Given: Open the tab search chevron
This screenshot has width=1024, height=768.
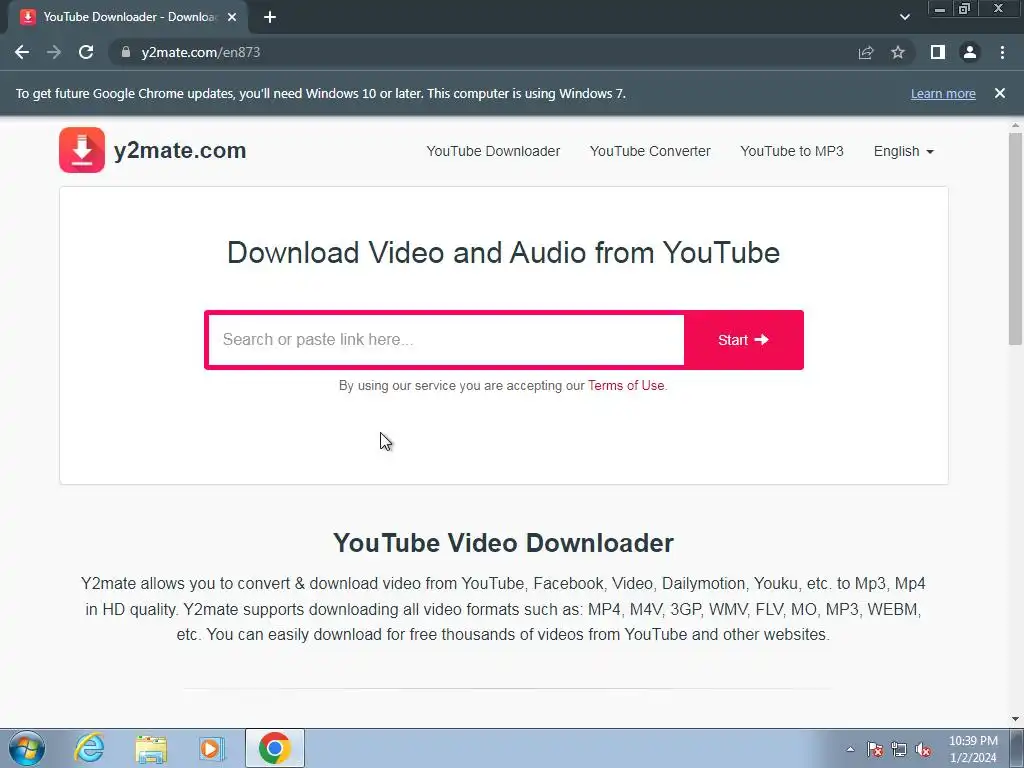Looking at the screenshot, I should (904, 17).
